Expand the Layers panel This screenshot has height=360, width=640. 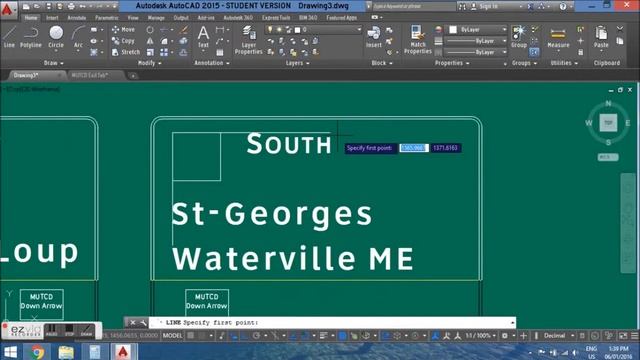pos(298,63)
